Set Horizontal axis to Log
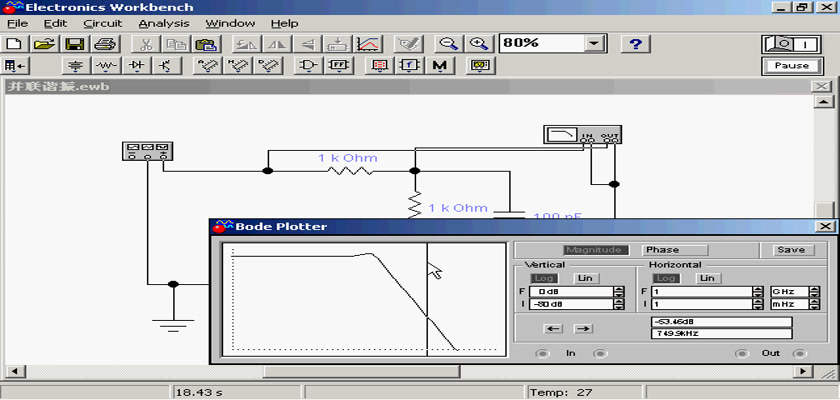This screenshot has height=400, width=840. (x=666, y=278)
